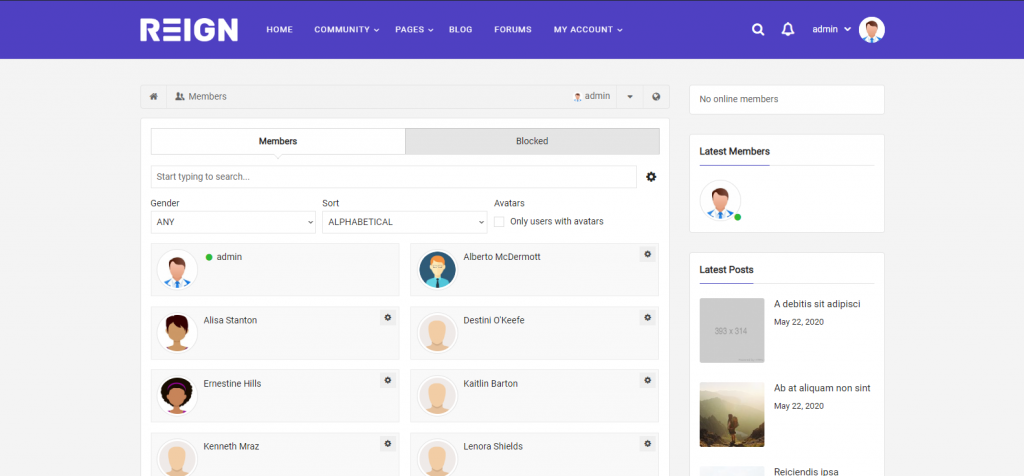
Task: Open the search settings gear icon
Action: tap(651, 177)
